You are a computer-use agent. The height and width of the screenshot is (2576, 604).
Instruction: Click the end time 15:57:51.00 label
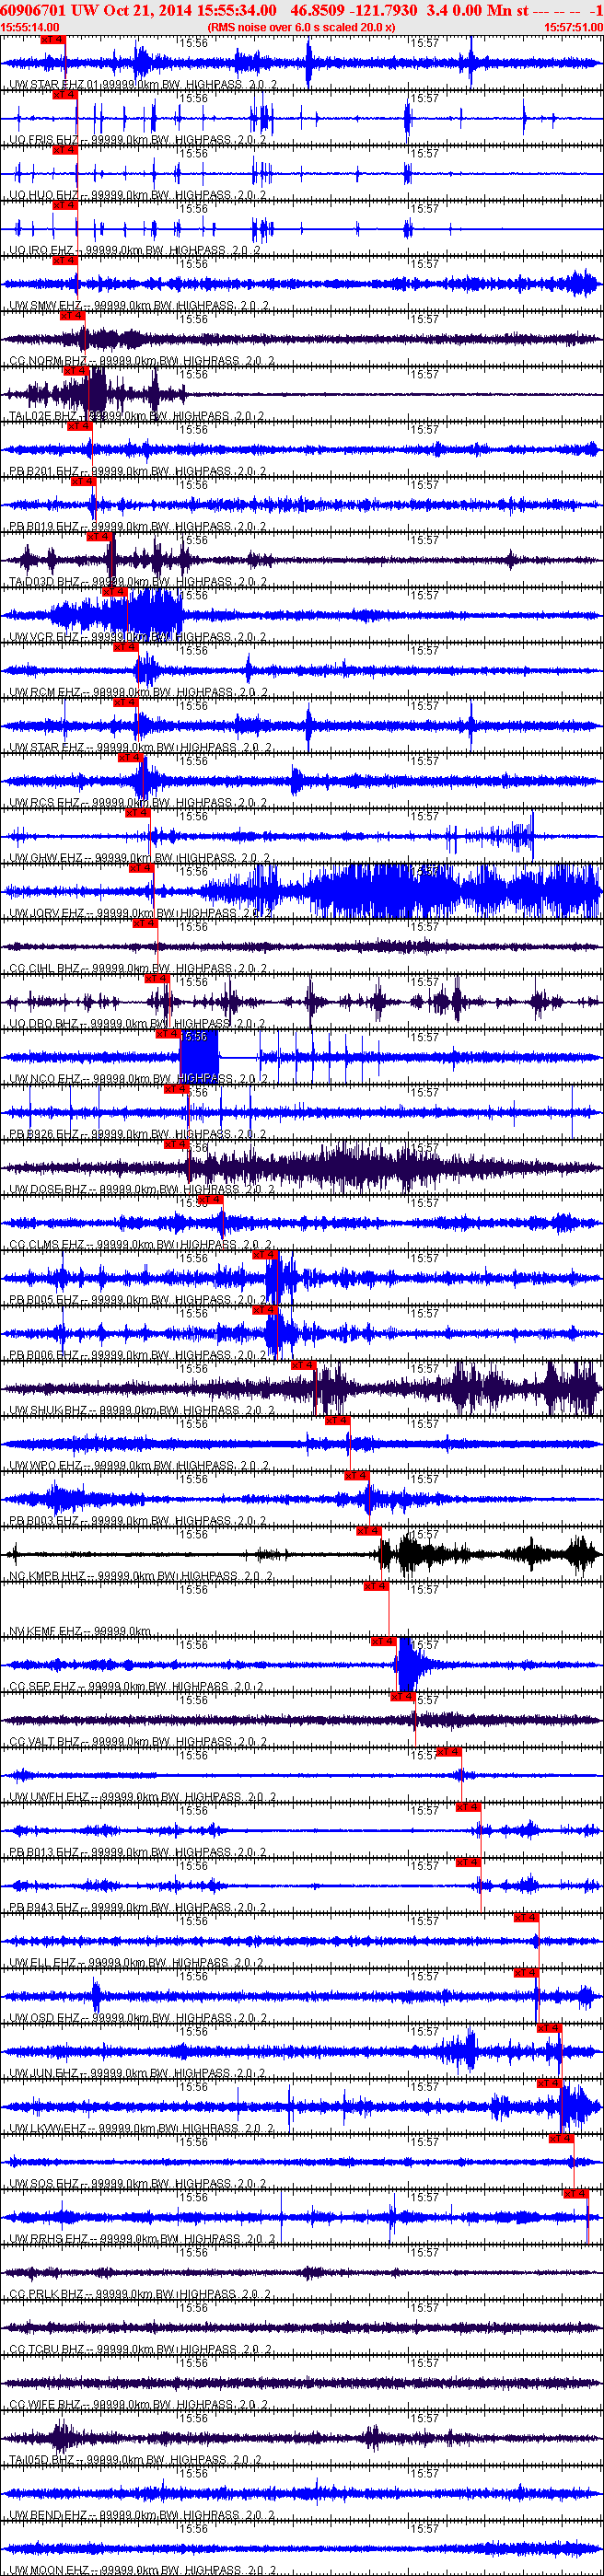[573, 27]
